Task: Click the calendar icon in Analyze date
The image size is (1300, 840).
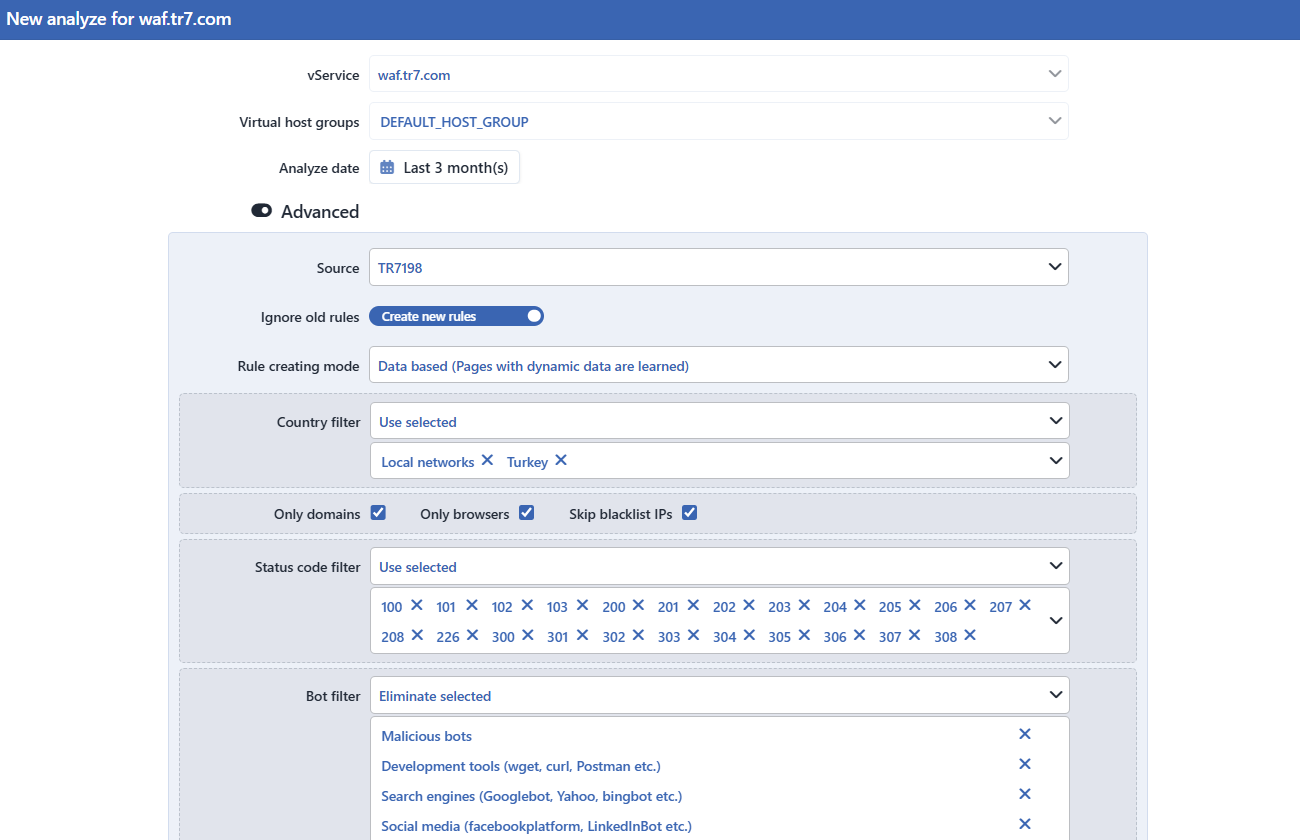Action: (x=387, y=168)
